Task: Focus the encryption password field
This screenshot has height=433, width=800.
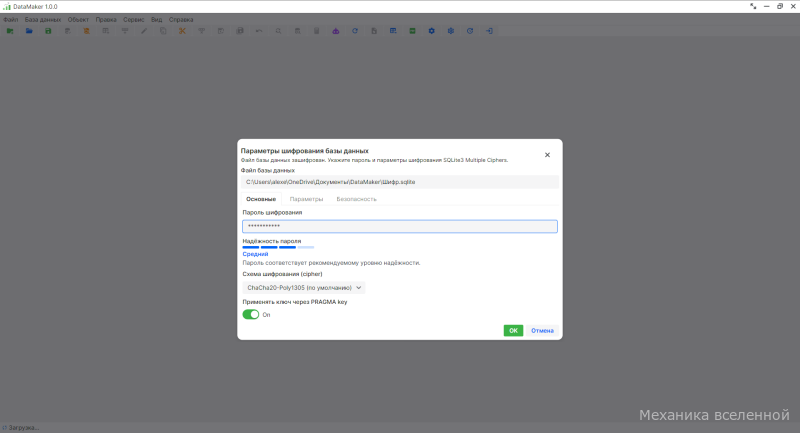Action: click(400, 226)
